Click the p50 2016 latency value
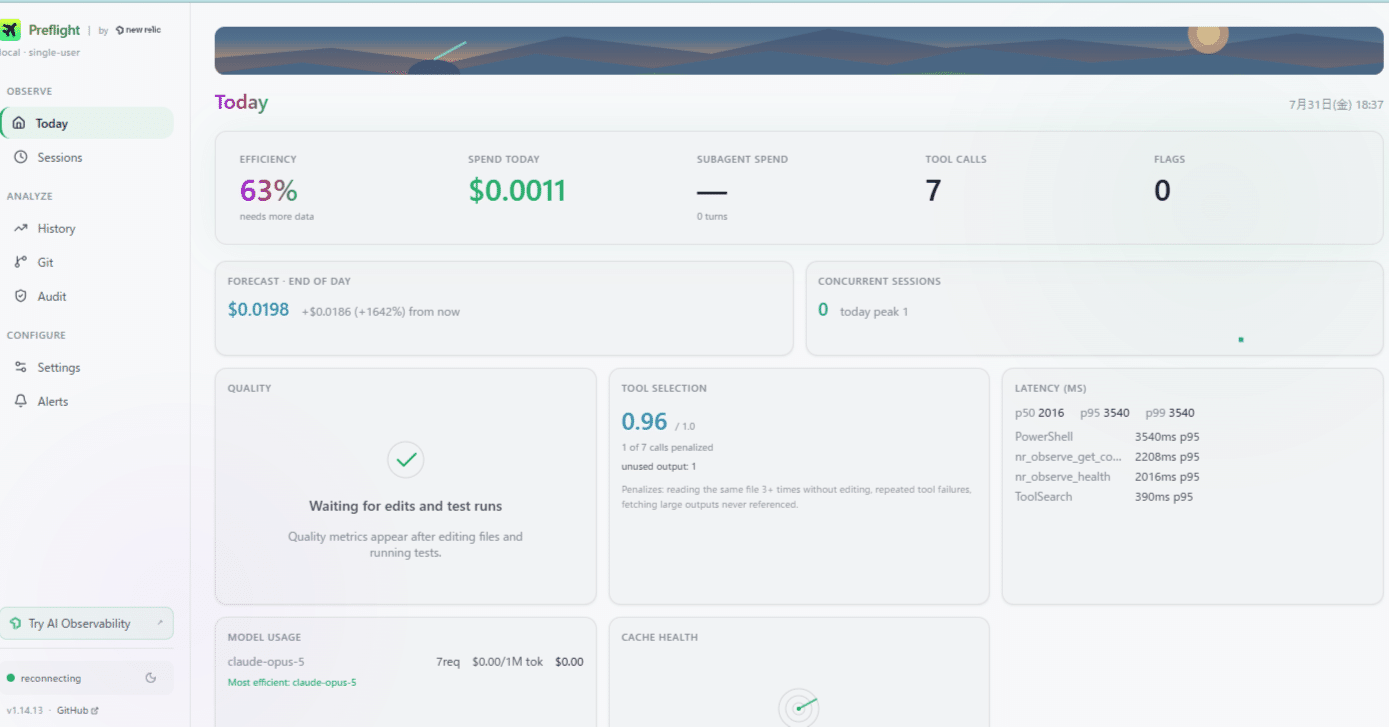The image size is (1389, 727). [x=1039, y=412]
